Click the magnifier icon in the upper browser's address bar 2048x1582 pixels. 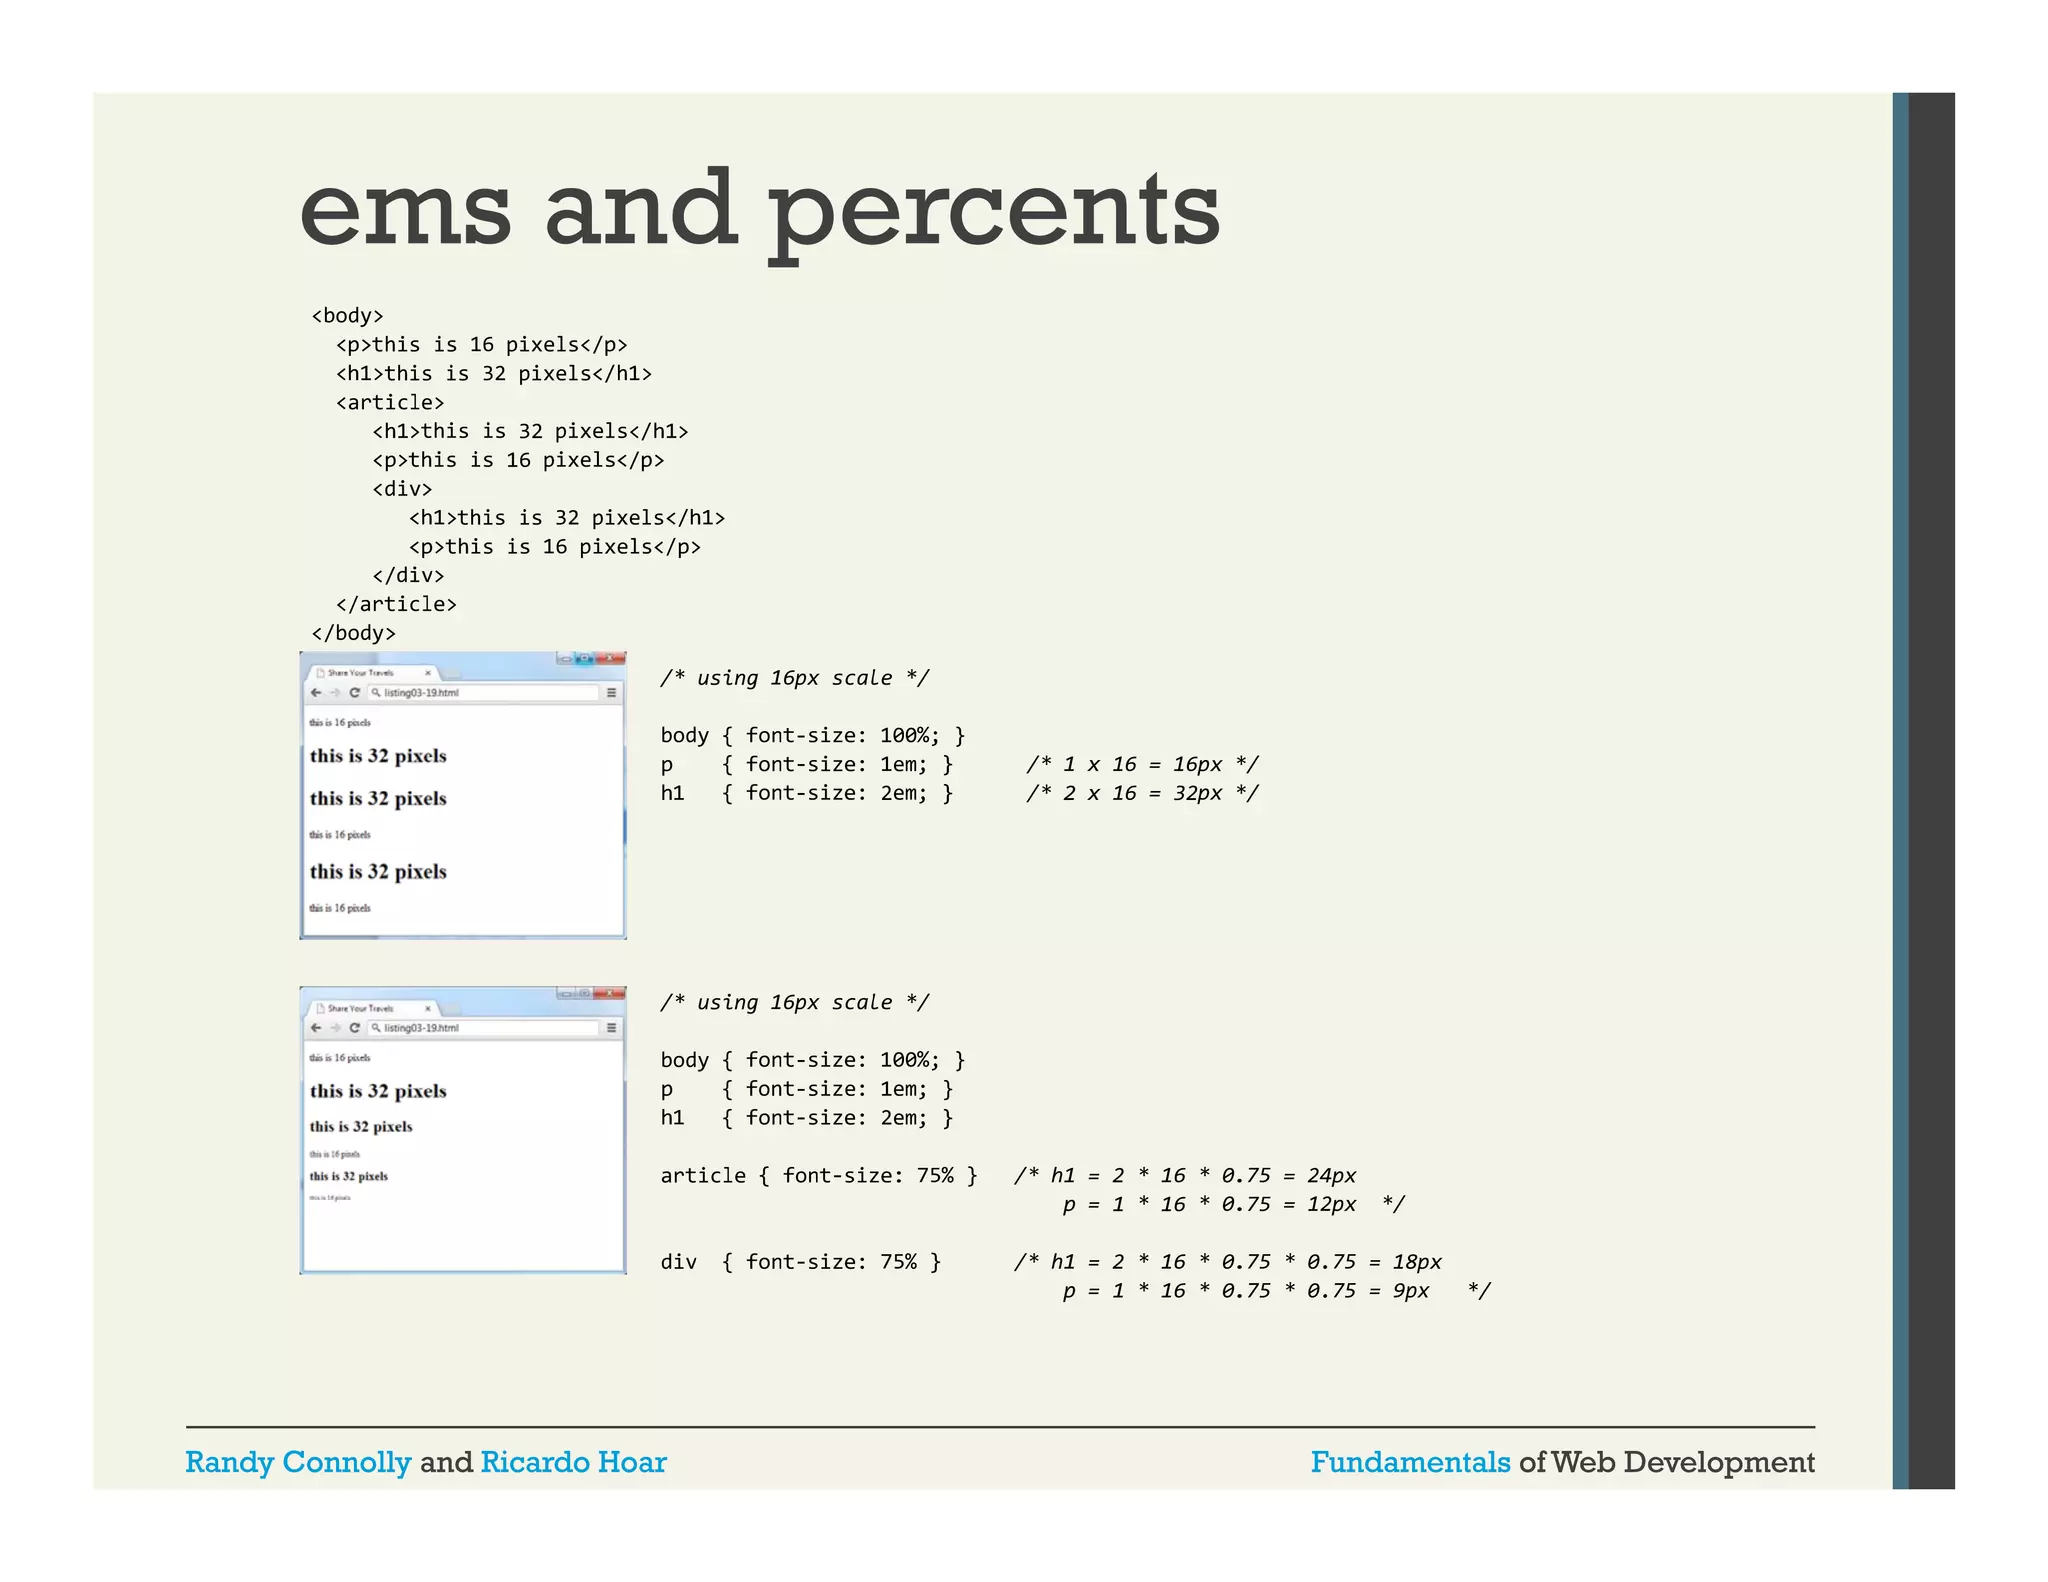376,692
